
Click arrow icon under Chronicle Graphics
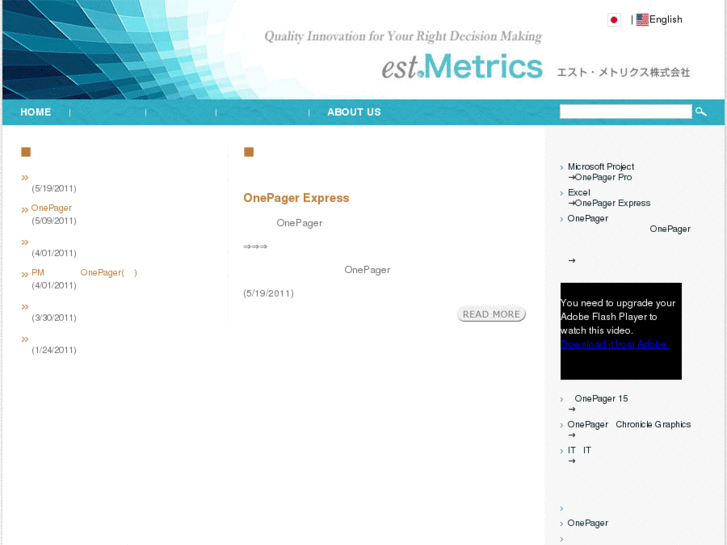tap(572, 436)
